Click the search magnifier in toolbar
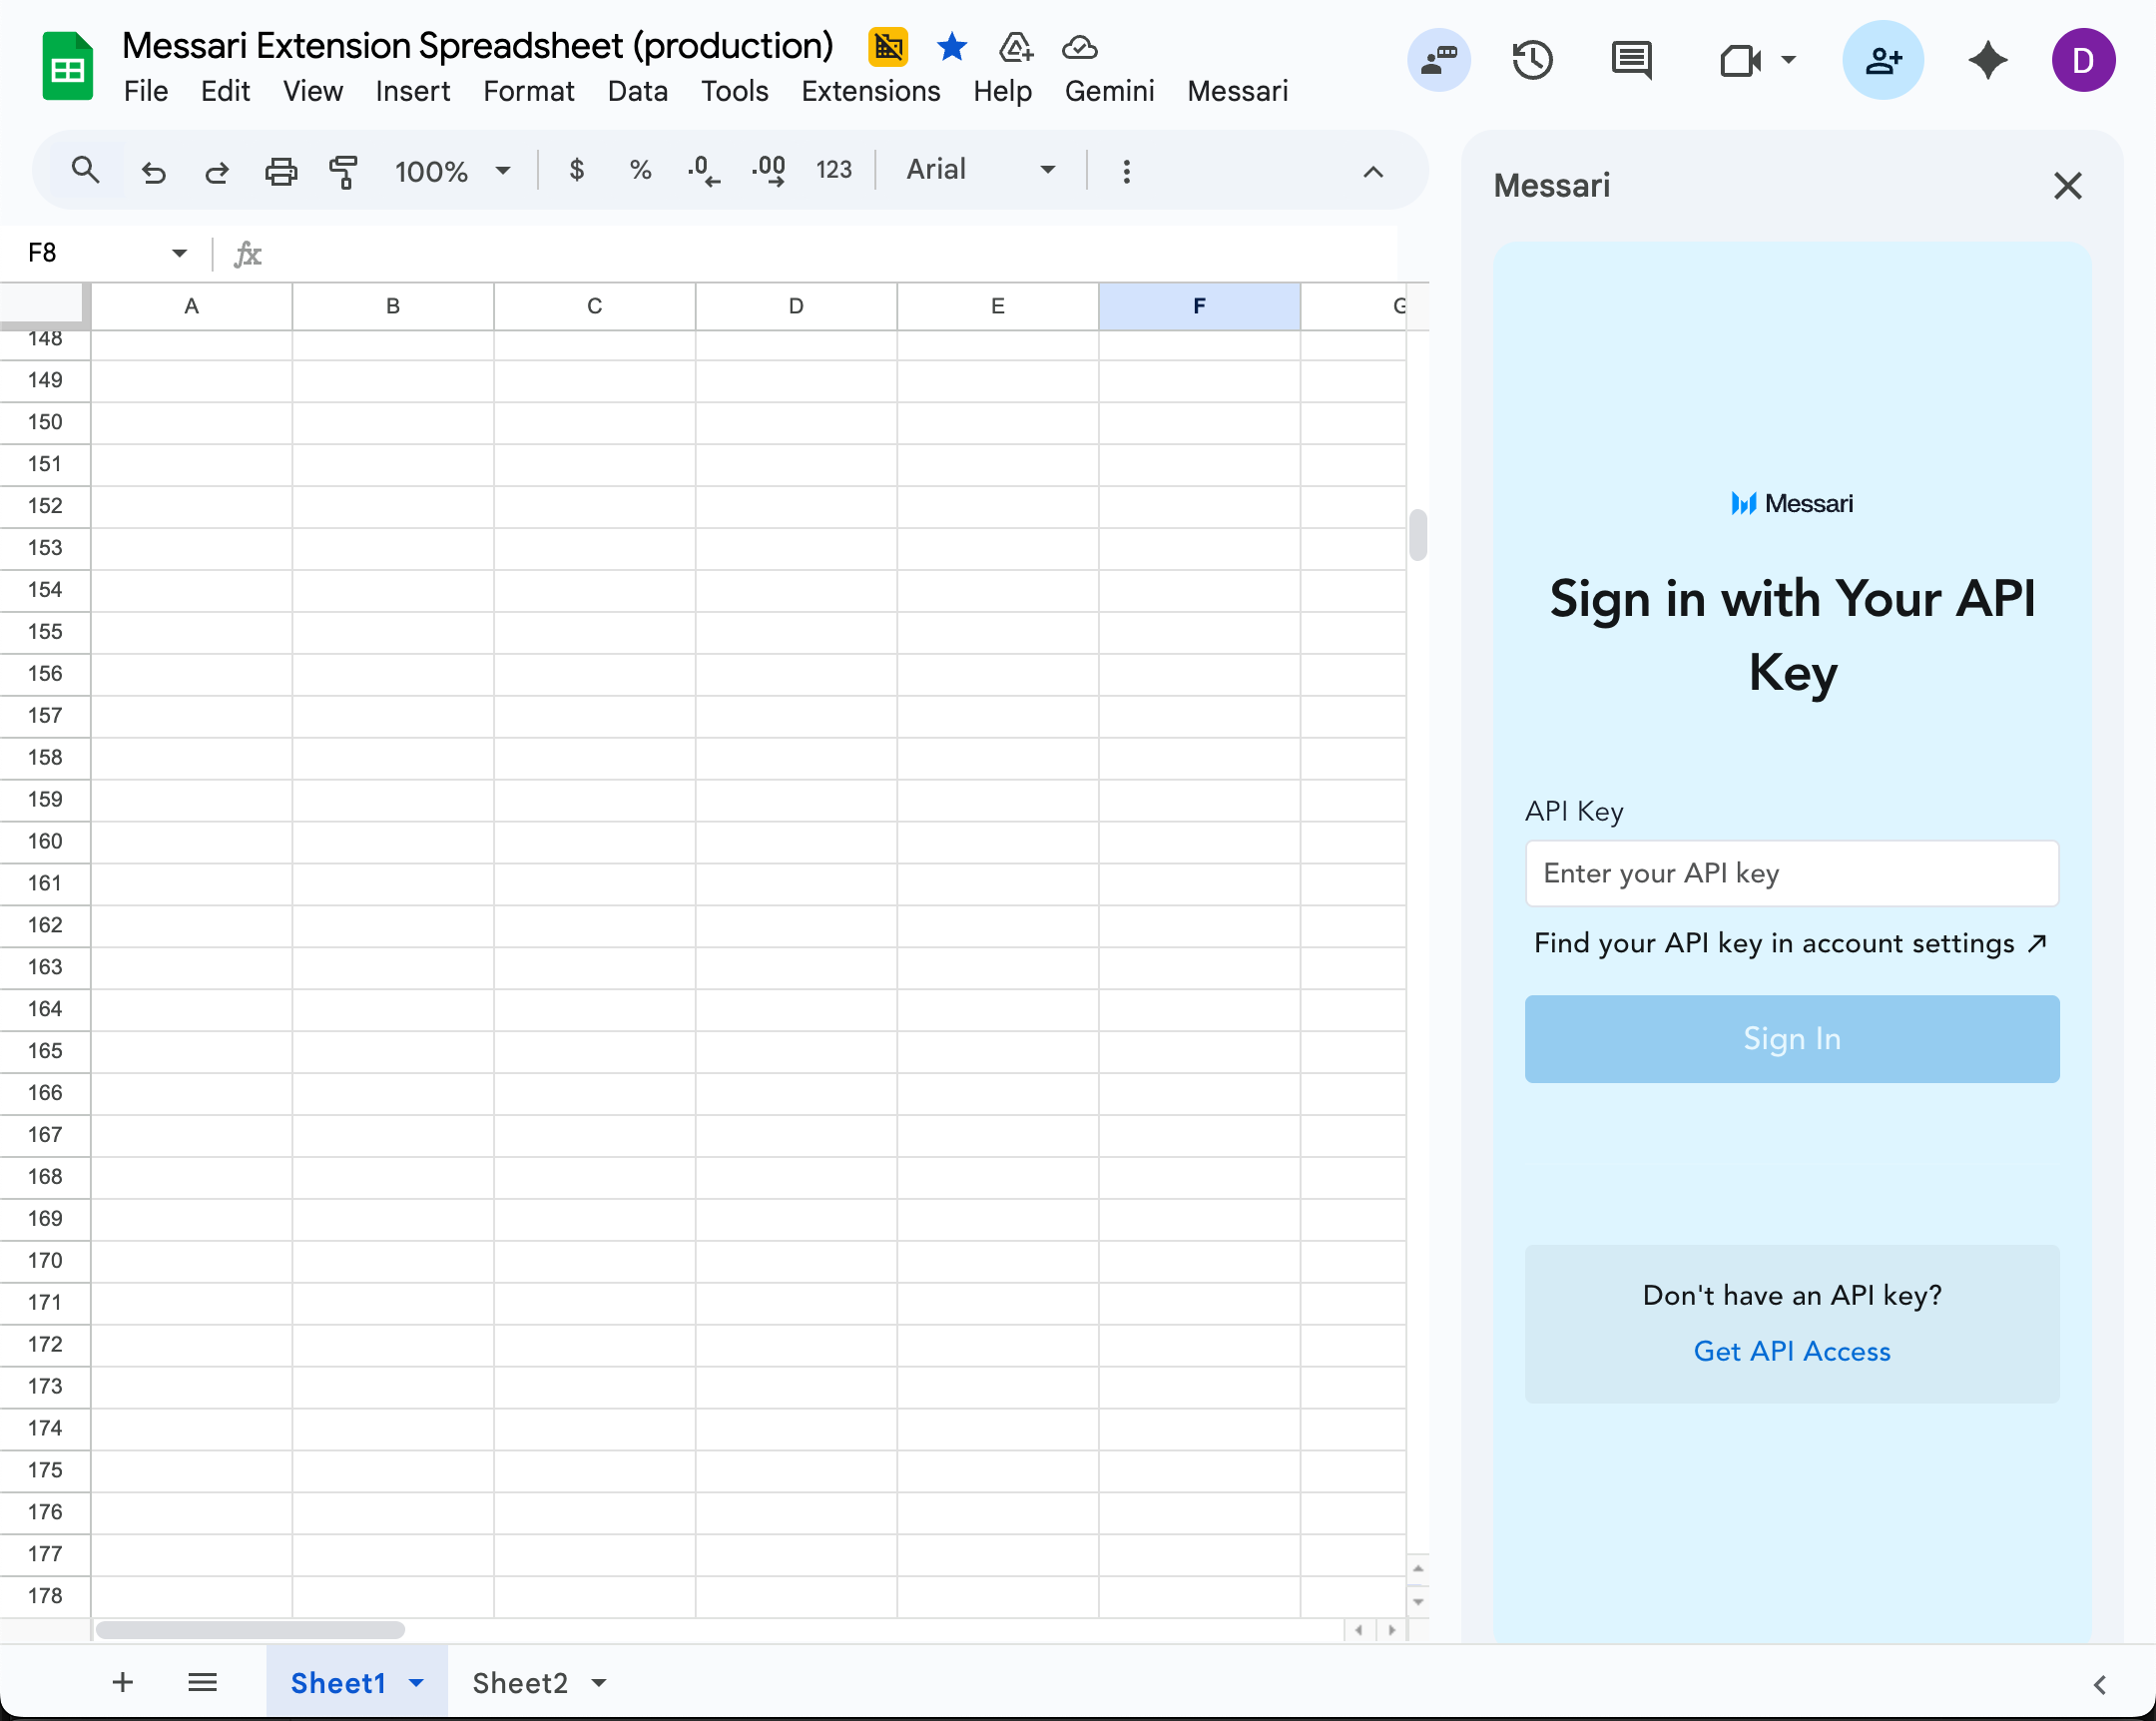This screenshot has height=1721, width=2156. pyautogui.click(x=85, y=171)
